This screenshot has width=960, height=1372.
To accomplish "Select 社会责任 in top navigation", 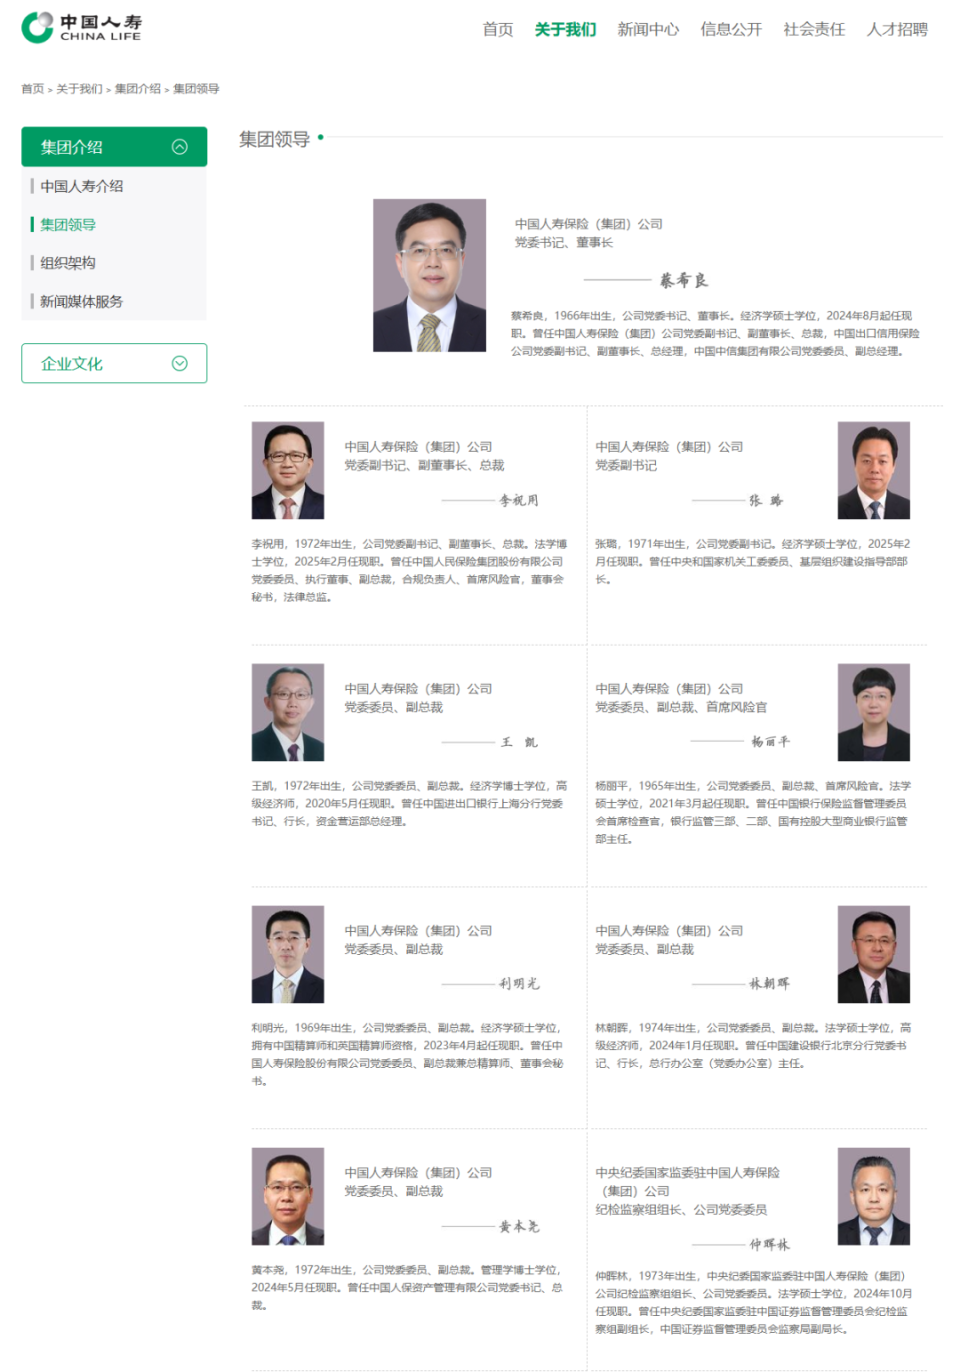I will (814, 29).
